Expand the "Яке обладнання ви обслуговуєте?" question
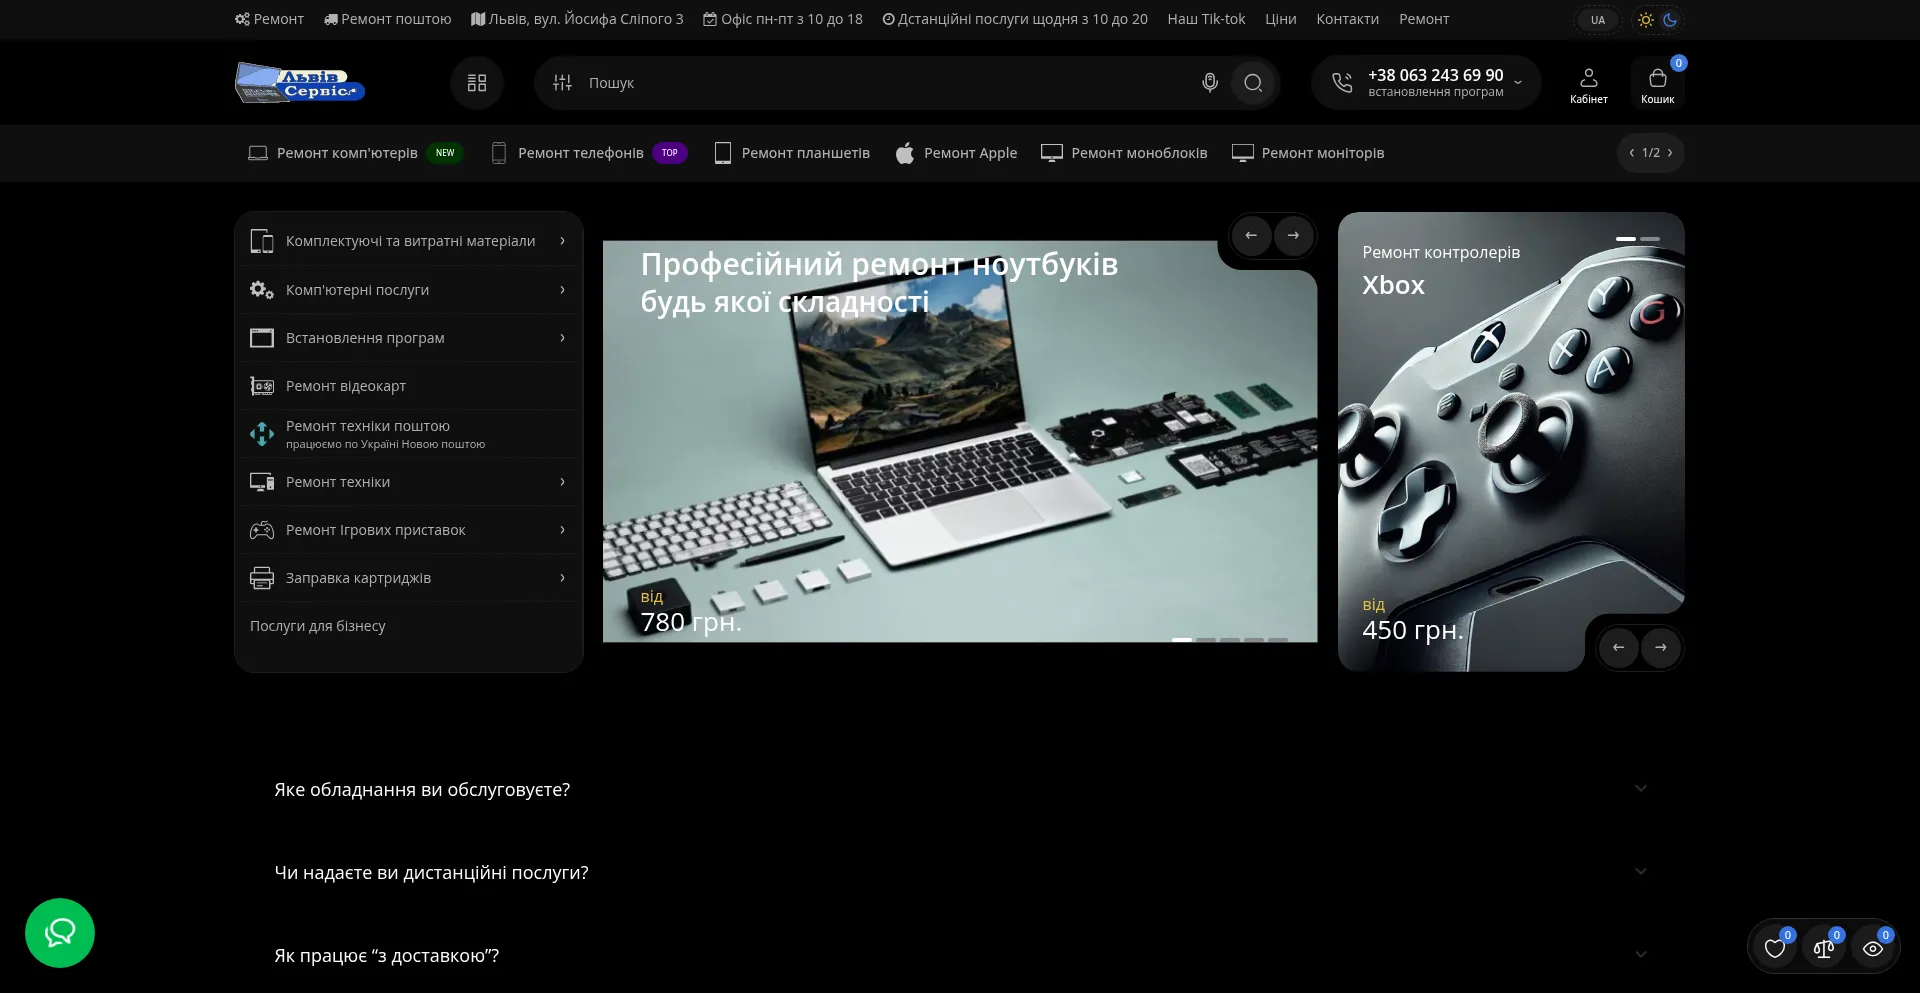 point(960,789)
